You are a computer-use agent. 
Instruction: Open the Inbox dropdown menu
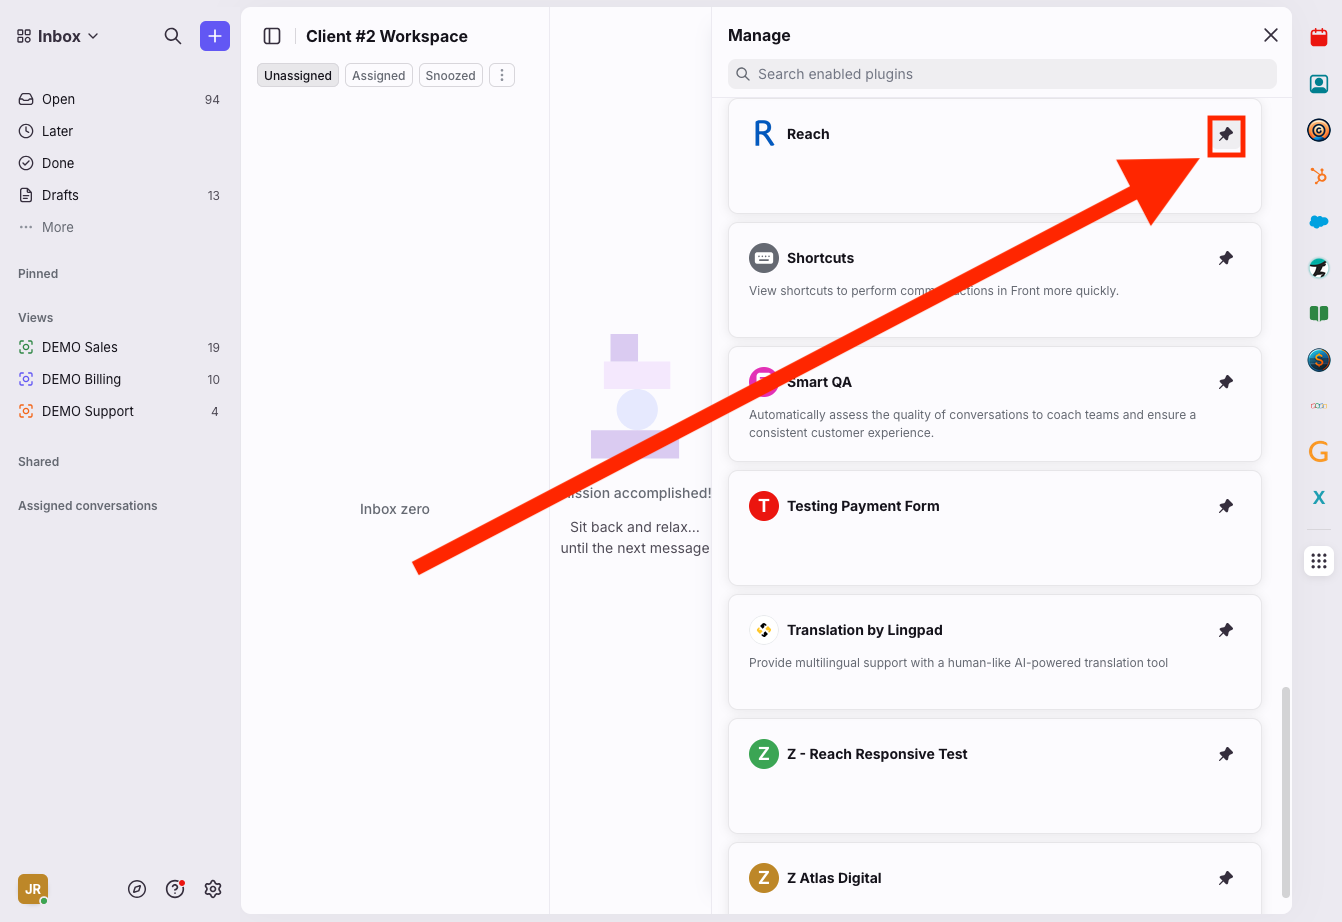58,36
